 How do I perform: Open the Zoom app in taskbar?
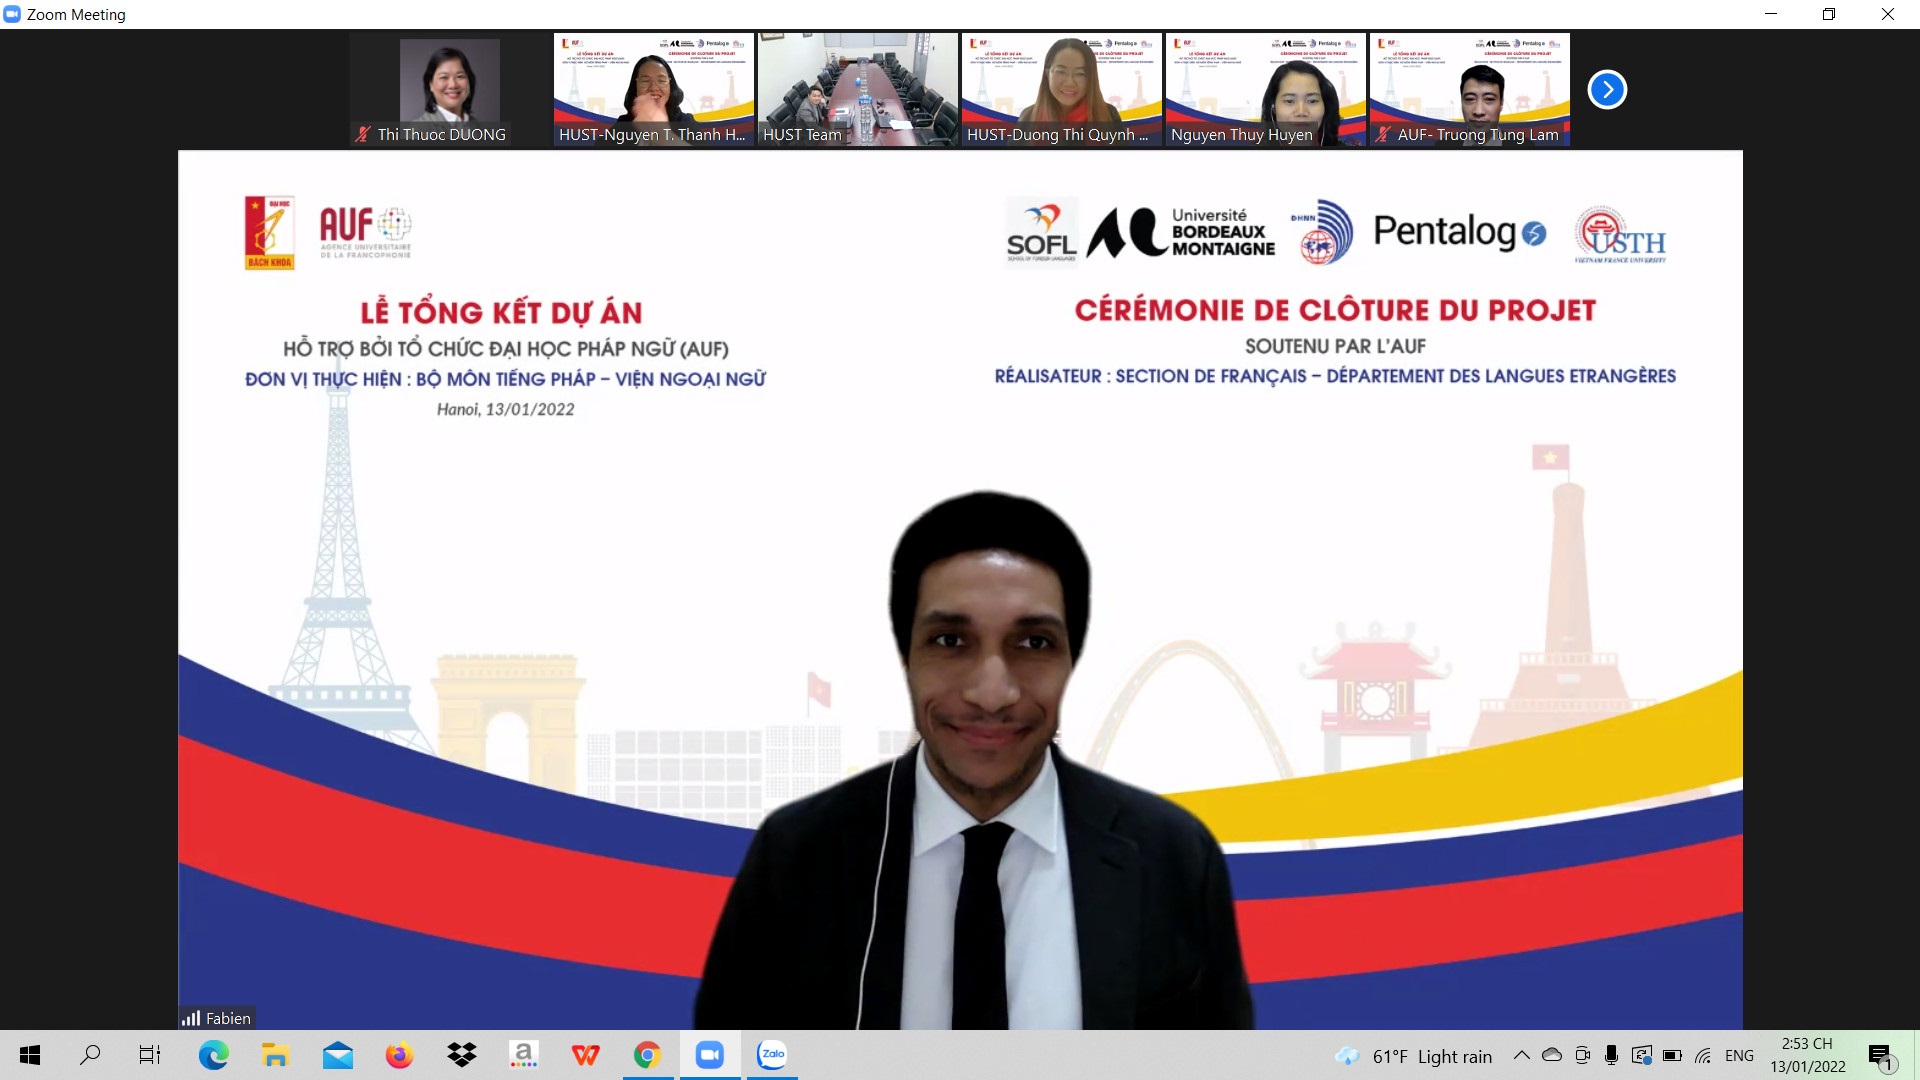710,1055
